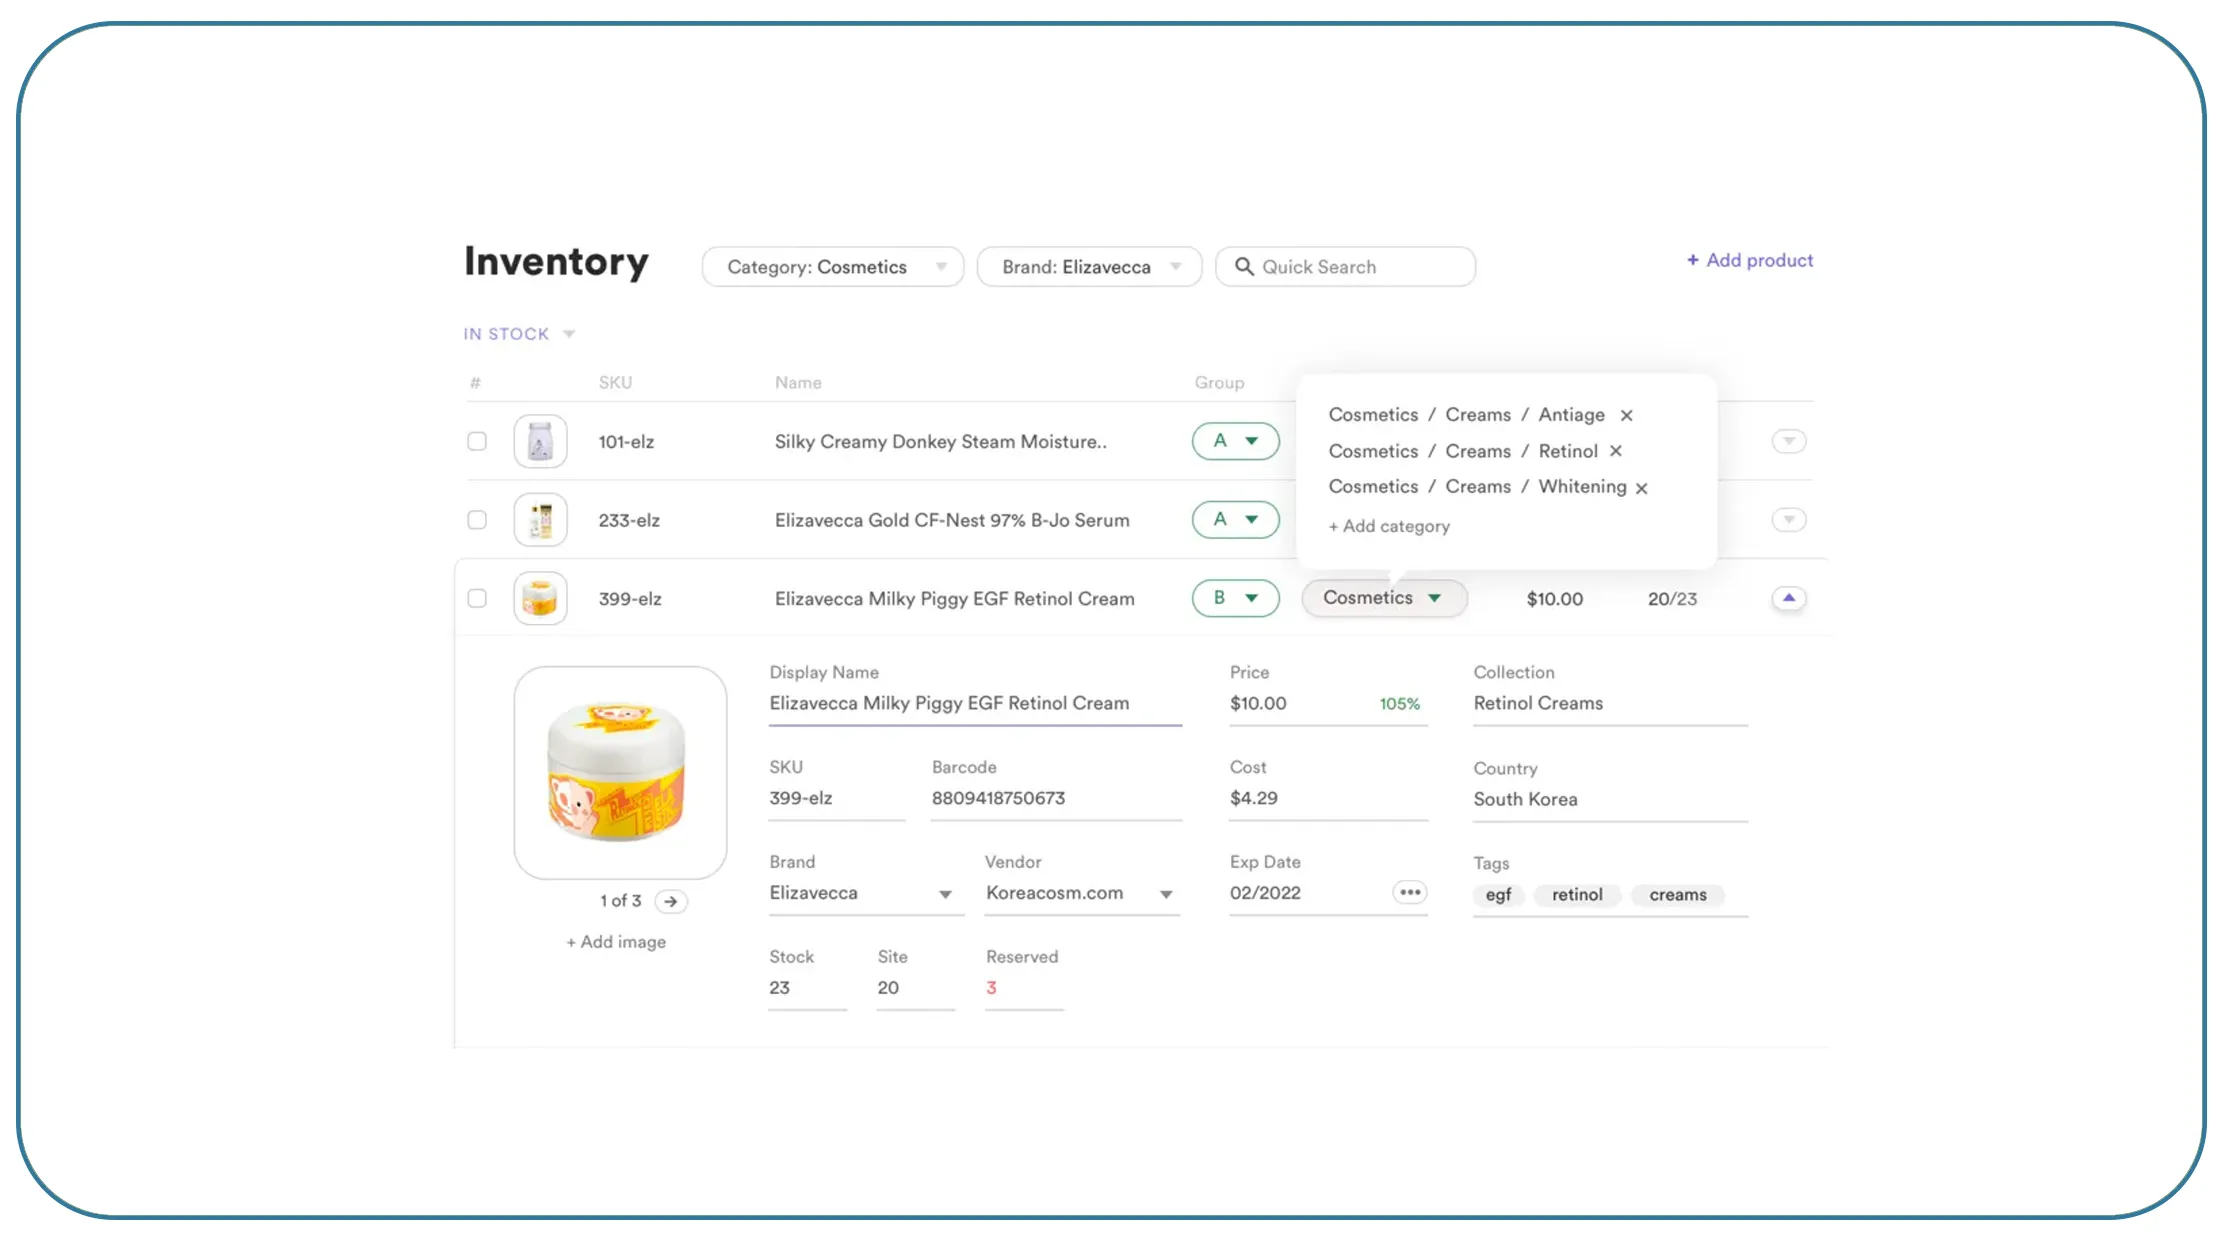The image size is (2223, 1240).
Task: Open the 399-elz cream row thumbnail
Action: coord(540,598)
